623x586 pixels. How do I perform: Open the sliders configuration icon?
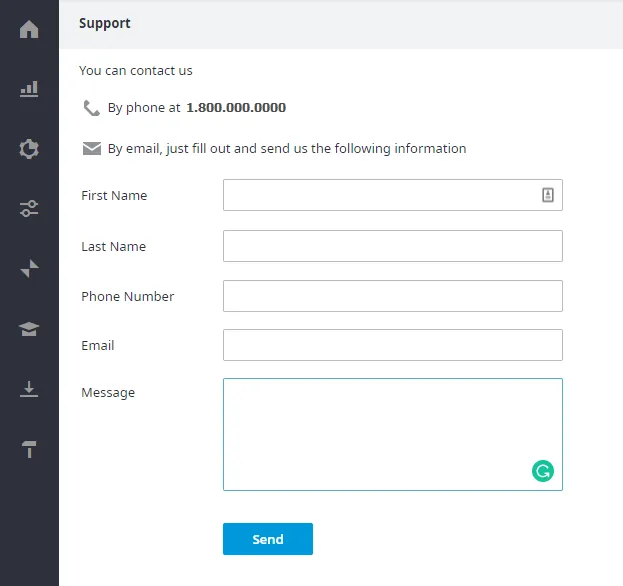29,209
